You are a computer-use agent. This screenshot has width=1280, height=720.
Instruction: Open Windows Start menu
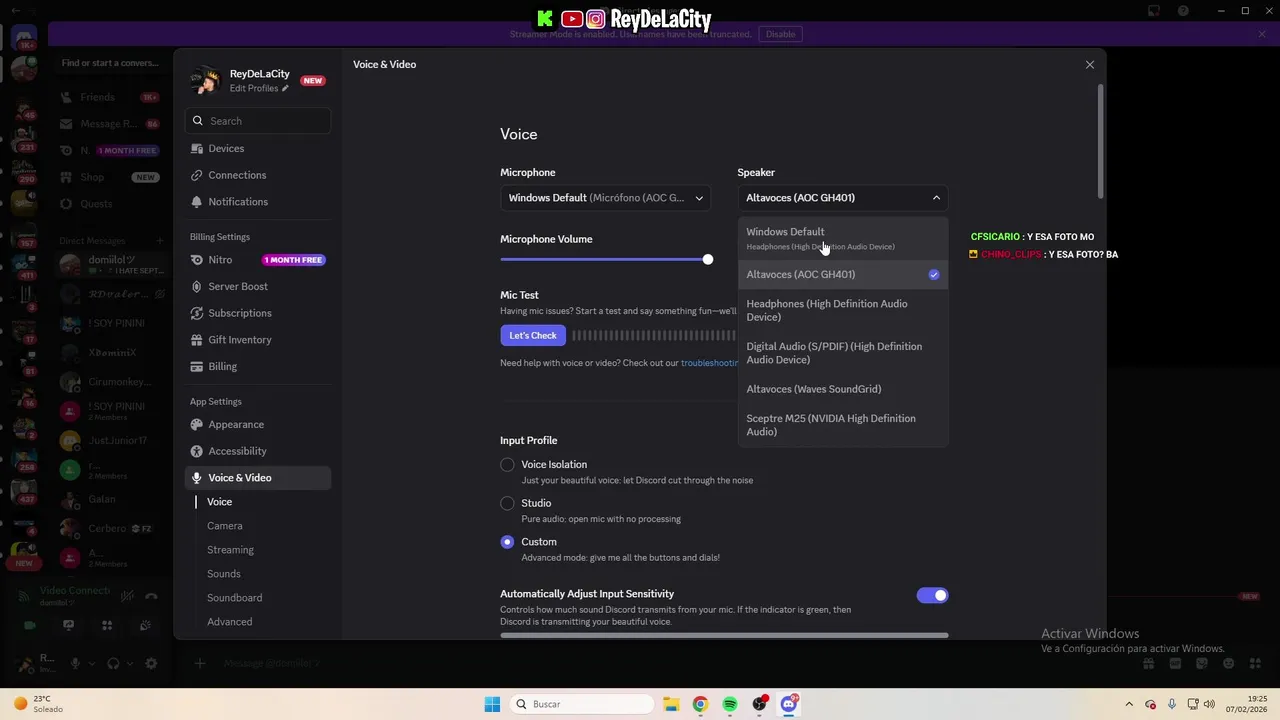[492, 704]
